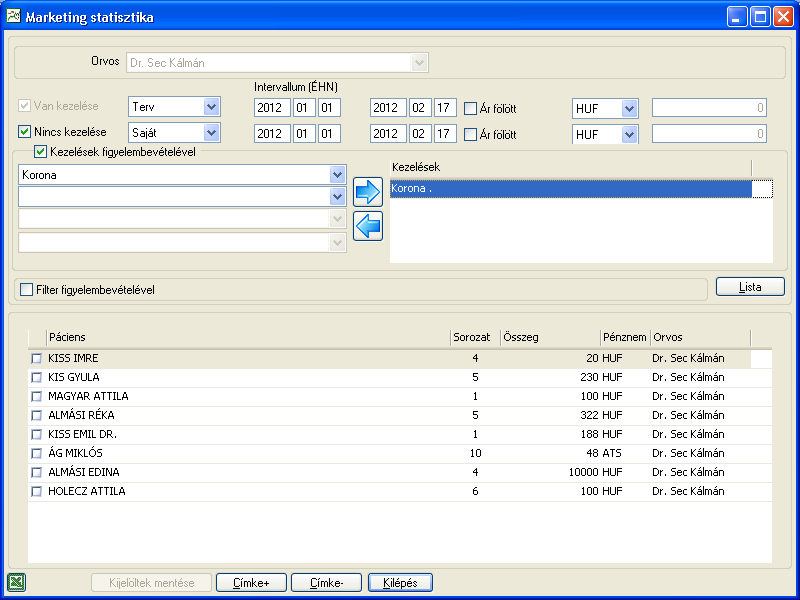The image size is (800, 600).
Task: Click Sorozat value 10 for ÁG MIKLÓS
Action: (476, 453)
